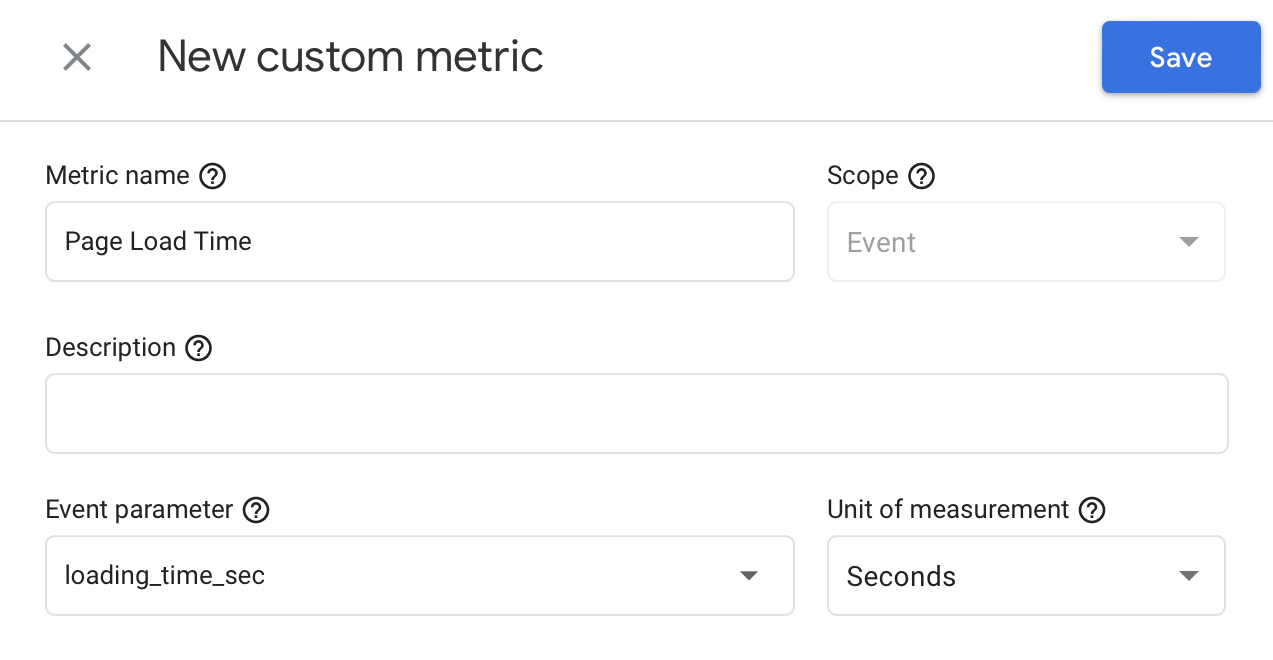Show help for the Description field
The width and height of the screenshot is (1273, 660).
pyautogui.click(x=199, y=348)
